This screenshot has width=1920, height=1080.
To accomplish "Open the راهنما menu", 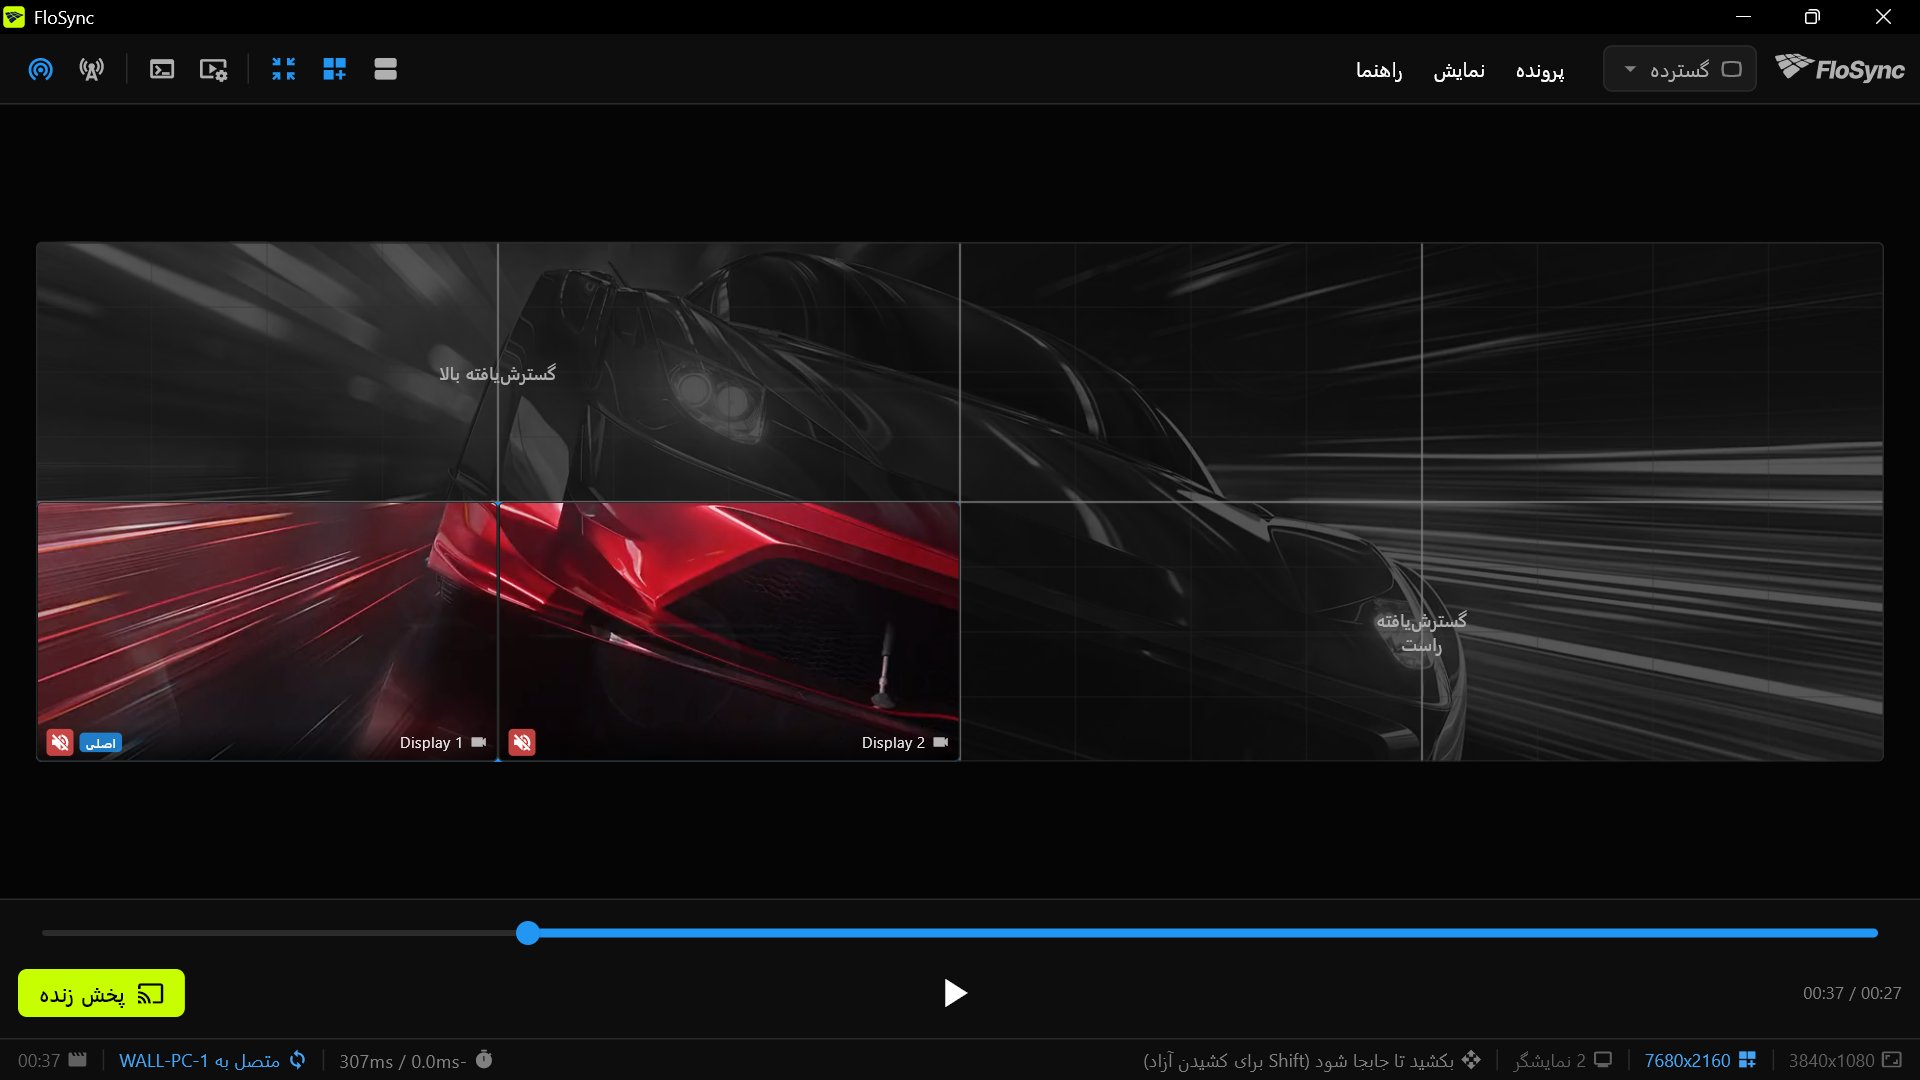I will 1379,70.
